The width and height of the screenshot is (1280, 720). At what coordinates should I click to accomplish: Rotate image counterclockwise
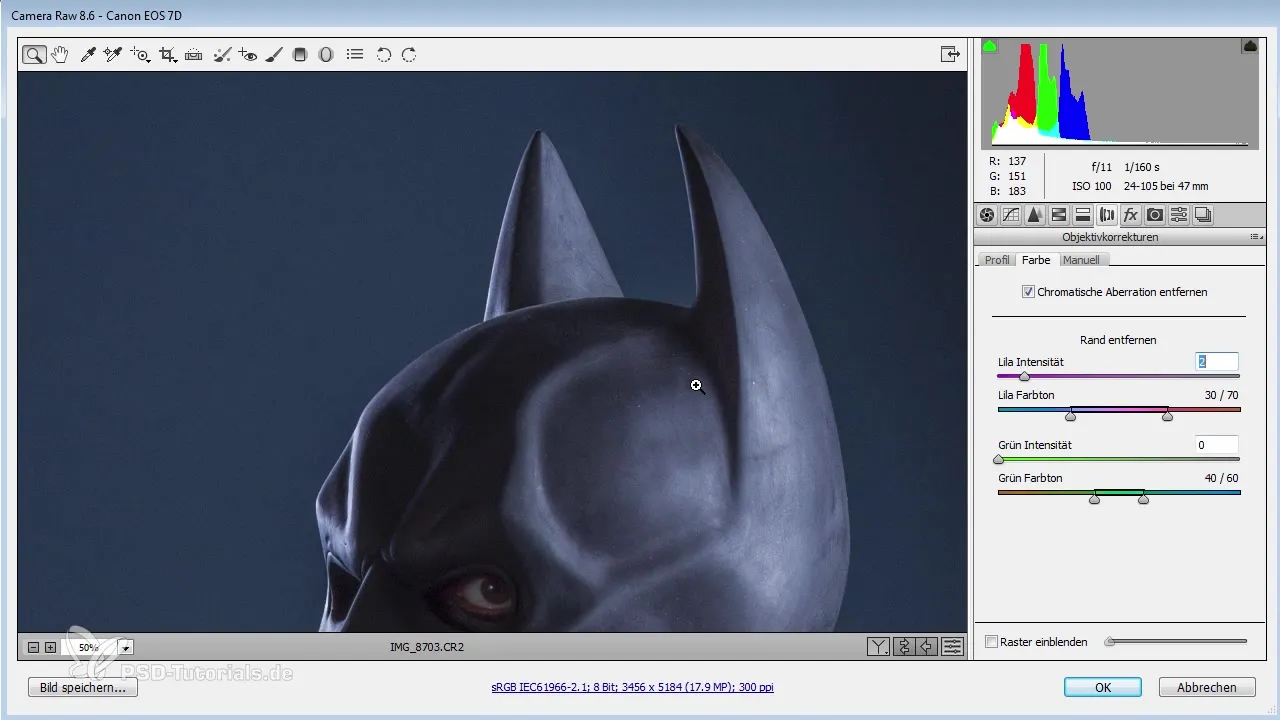click(x=383, y=55)
